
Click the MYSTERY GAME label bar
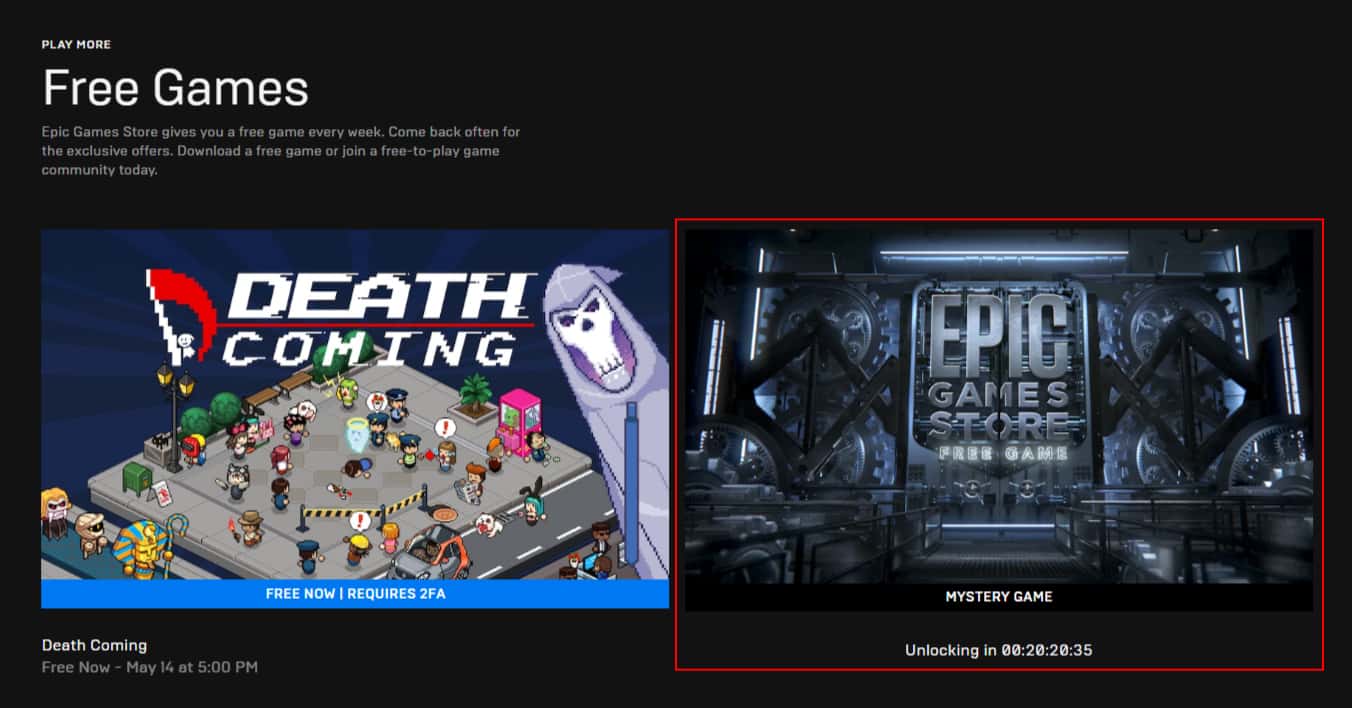[999, 596]
